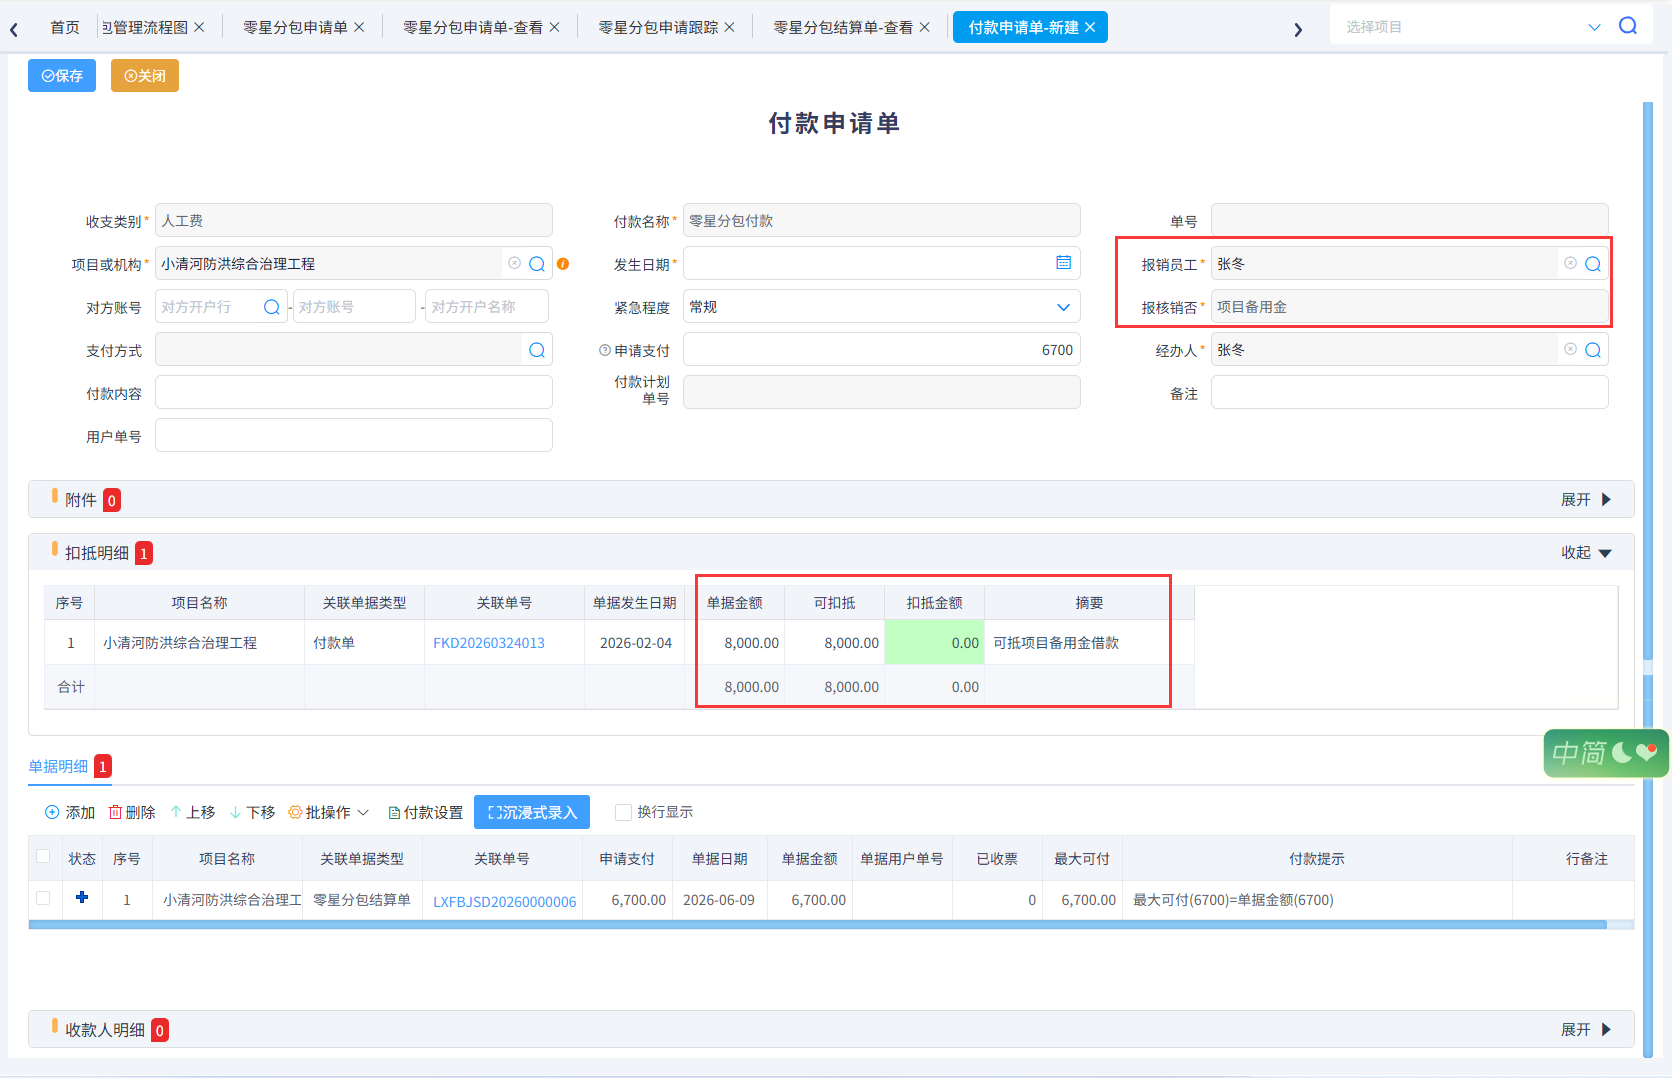Expand the 附件 section

coord(1586,499)
